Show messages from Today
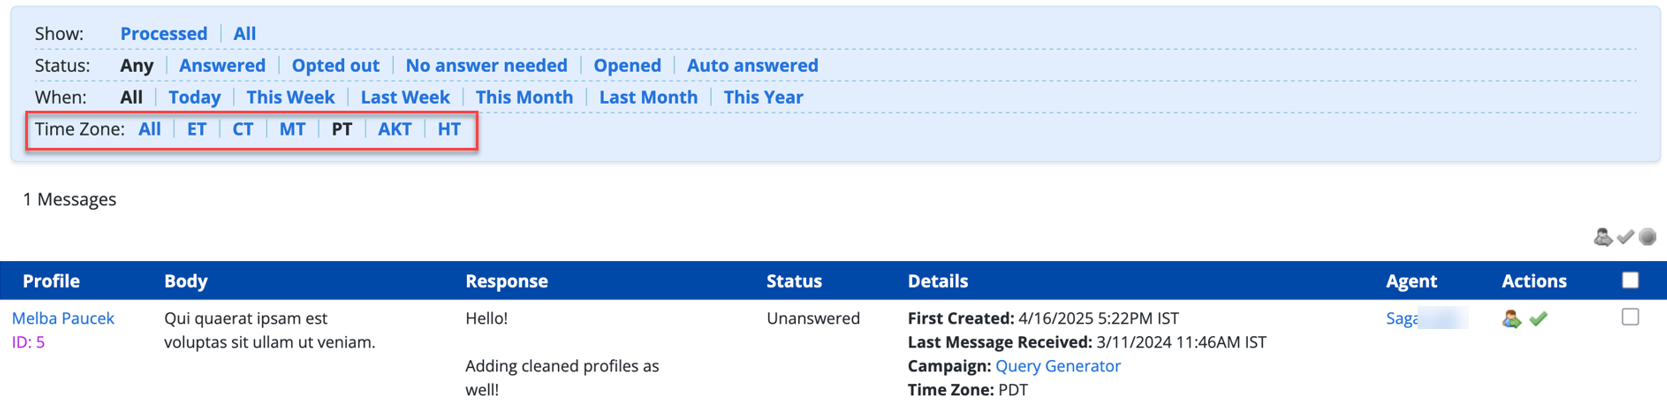1667x405 pixels. pyautogui.click(x=194, y=97)
